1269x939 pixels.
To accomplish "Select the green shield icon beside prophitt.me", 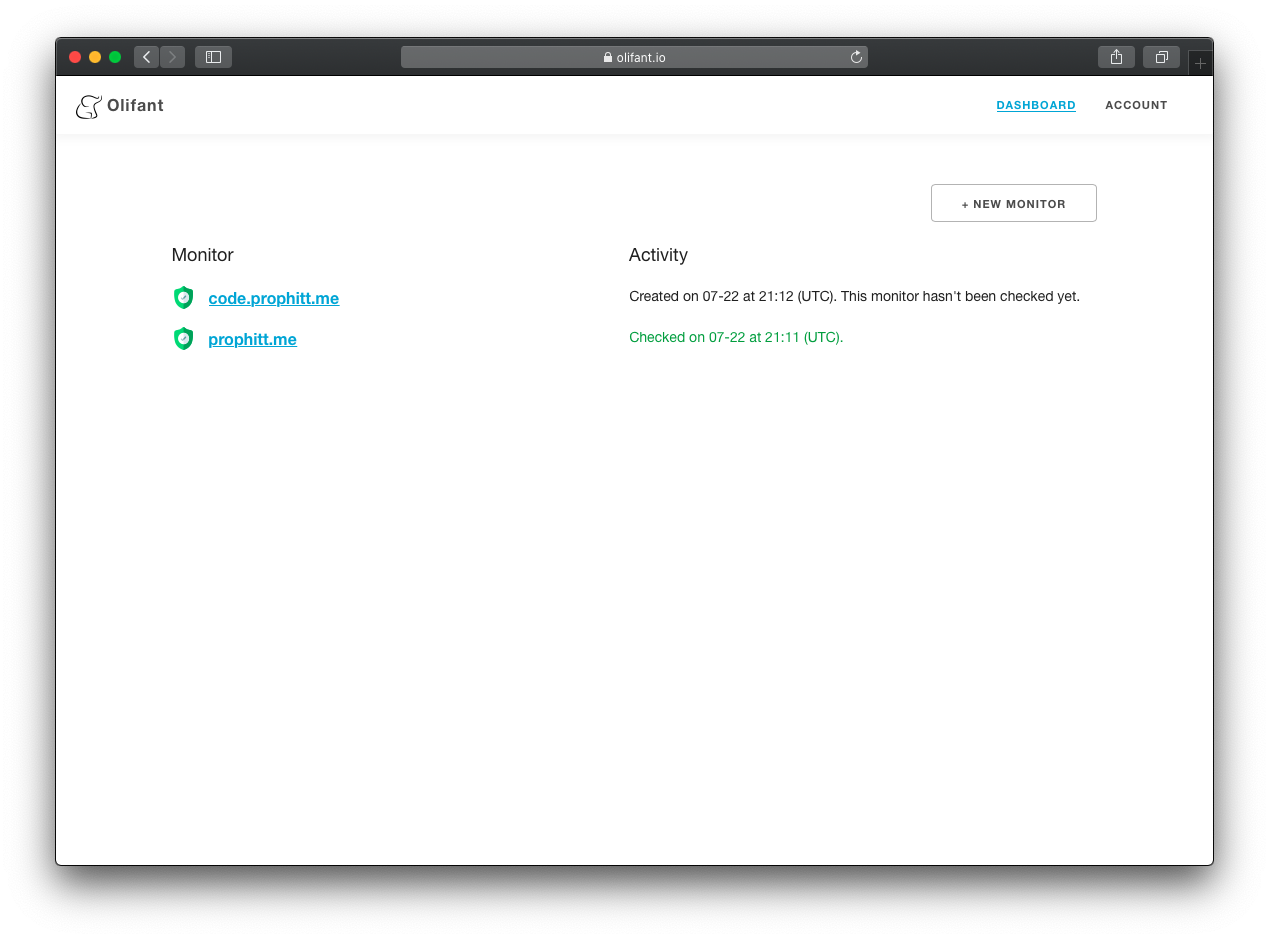I will tap(183, 338).
